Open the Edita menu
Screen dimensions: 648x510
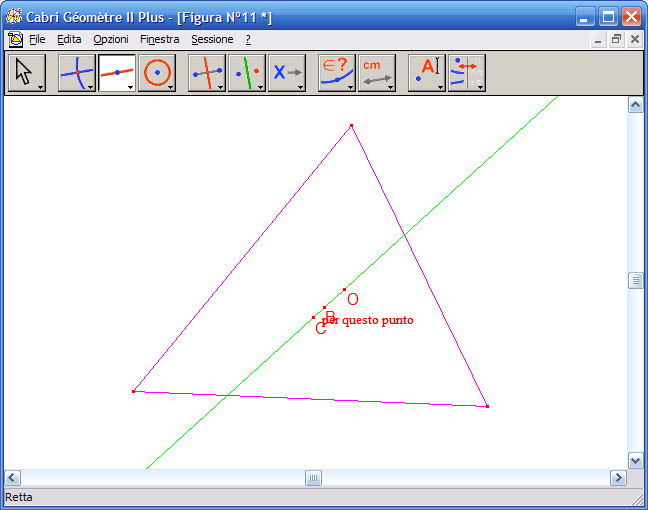click(x=69, y=39)
